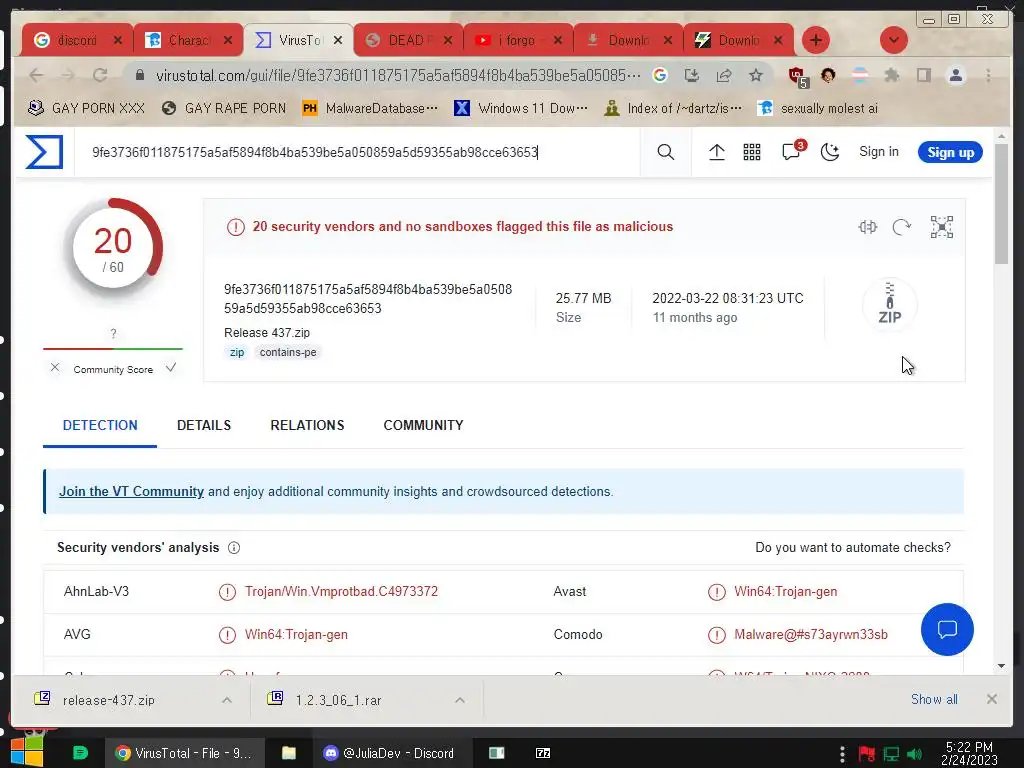Click the browser back arrow
This screenshot has width=1024, height=768.
pyautogui.click(x=36, y=75)
